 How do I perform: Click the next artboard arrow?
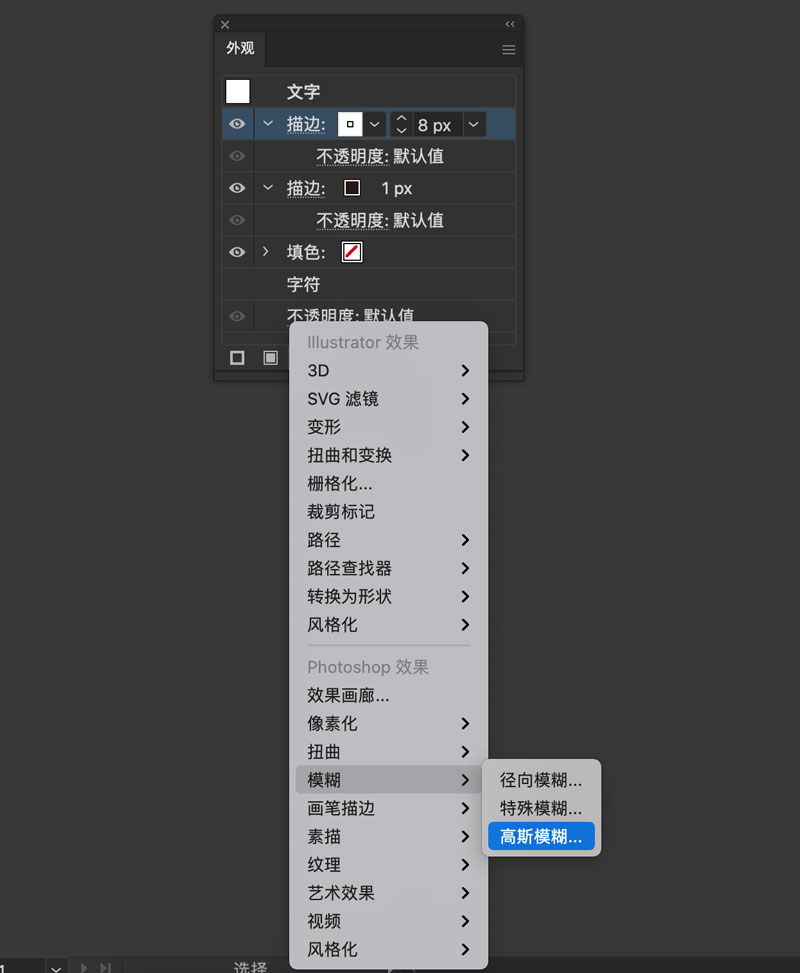pyautogui.click(x=85, y=967)
